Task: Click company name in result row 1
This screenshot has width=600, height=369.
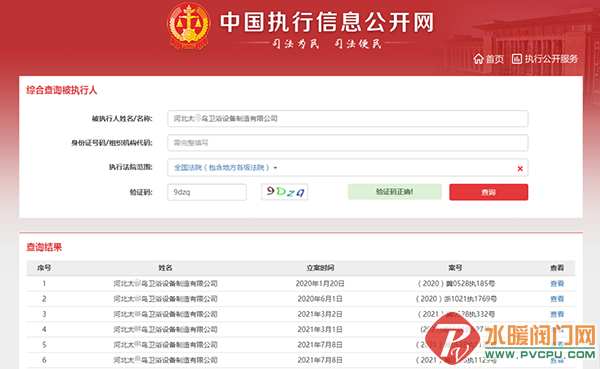Action: [165, 284]
